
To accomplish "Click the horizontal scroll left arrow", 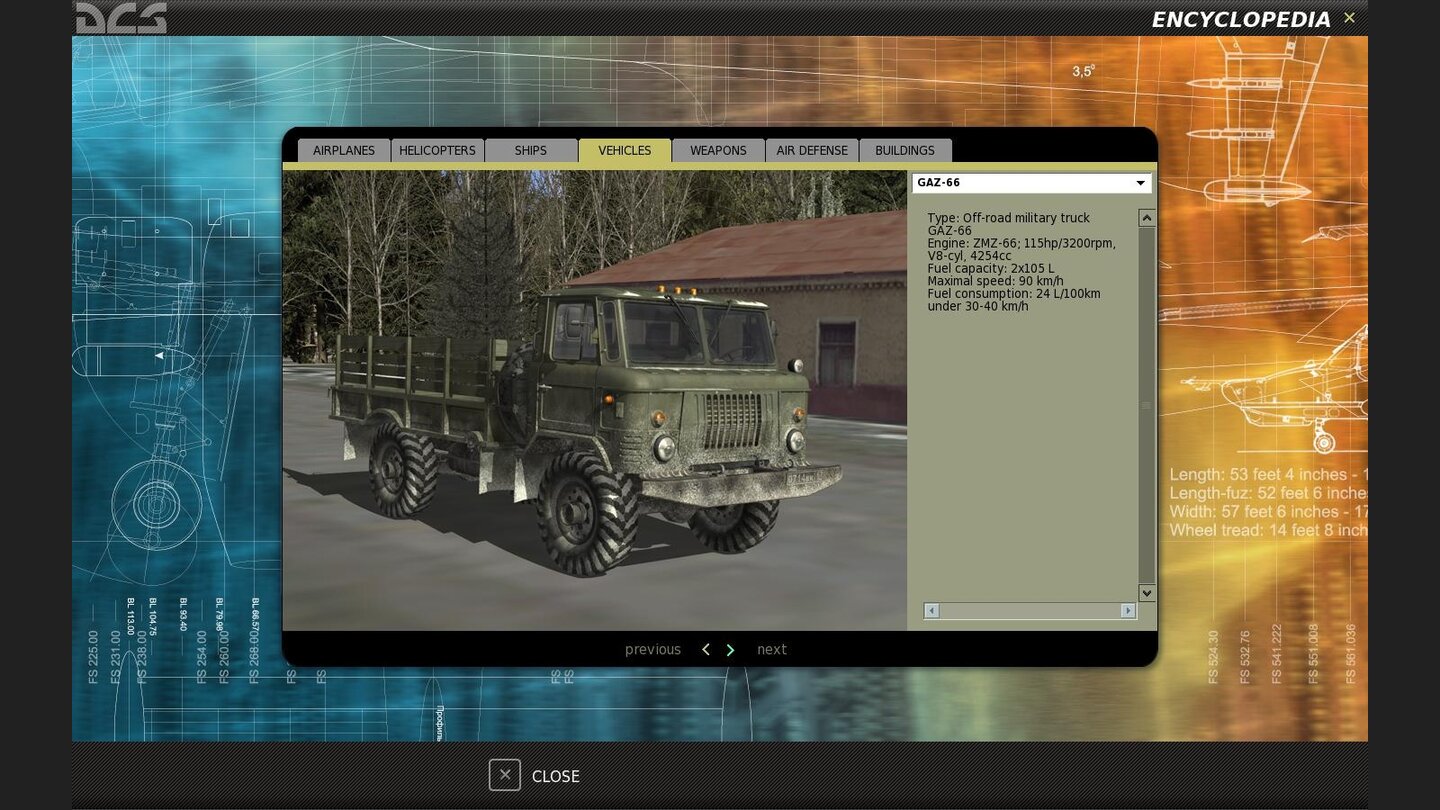I will (x=932, y=610).
